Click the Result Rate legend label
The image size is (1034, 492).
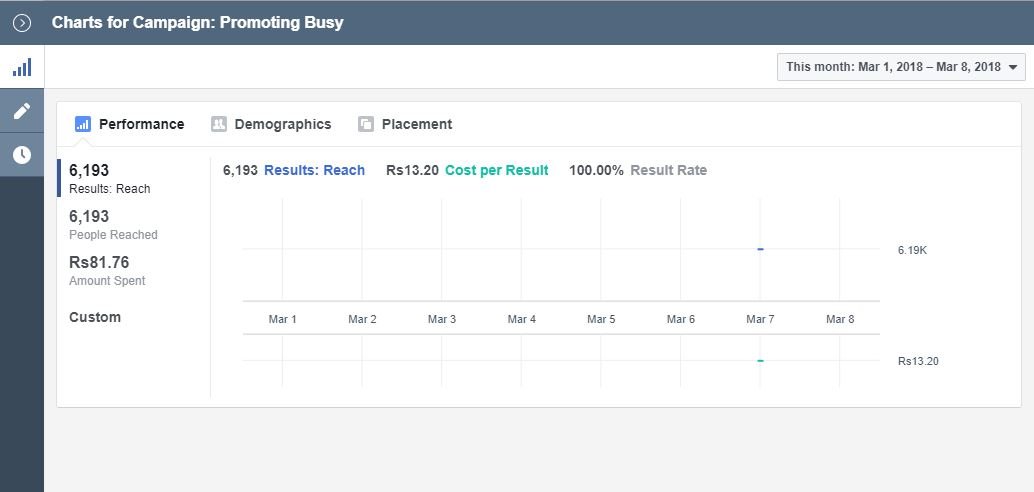668,170
